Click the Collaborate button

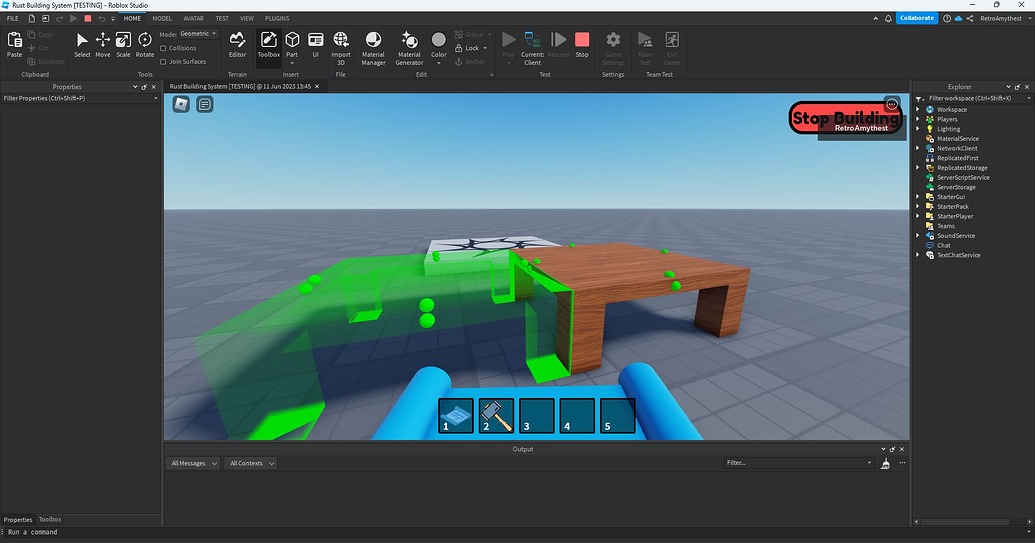(917, 18)
